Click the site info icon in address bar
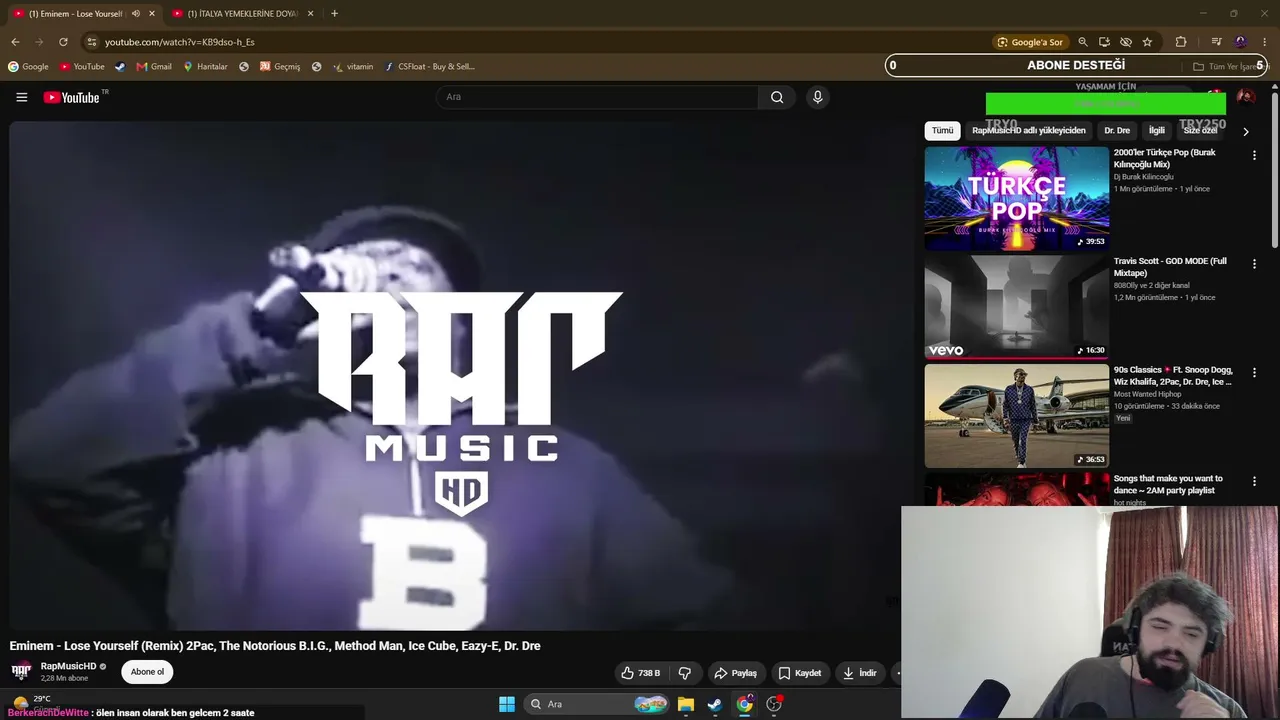The image size is (1280, 720). click(x=92, y=42)
